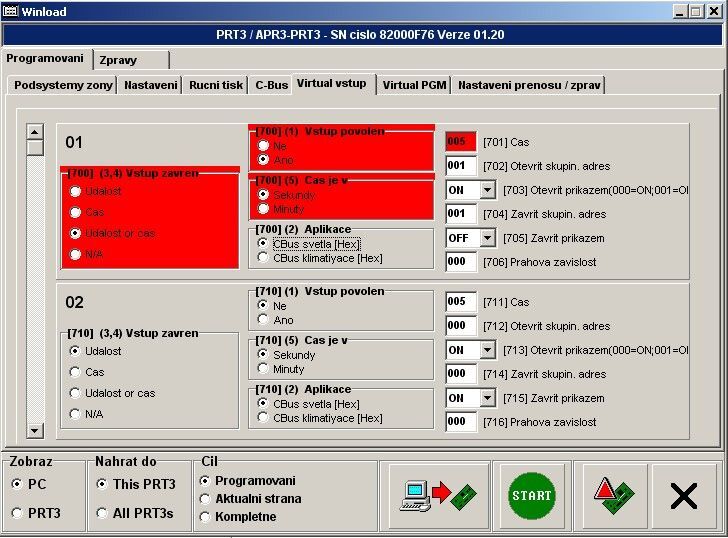Viewport: 728px width, 538px height.
Task: Click the scroll down arrow in panel
Action: 35,430
